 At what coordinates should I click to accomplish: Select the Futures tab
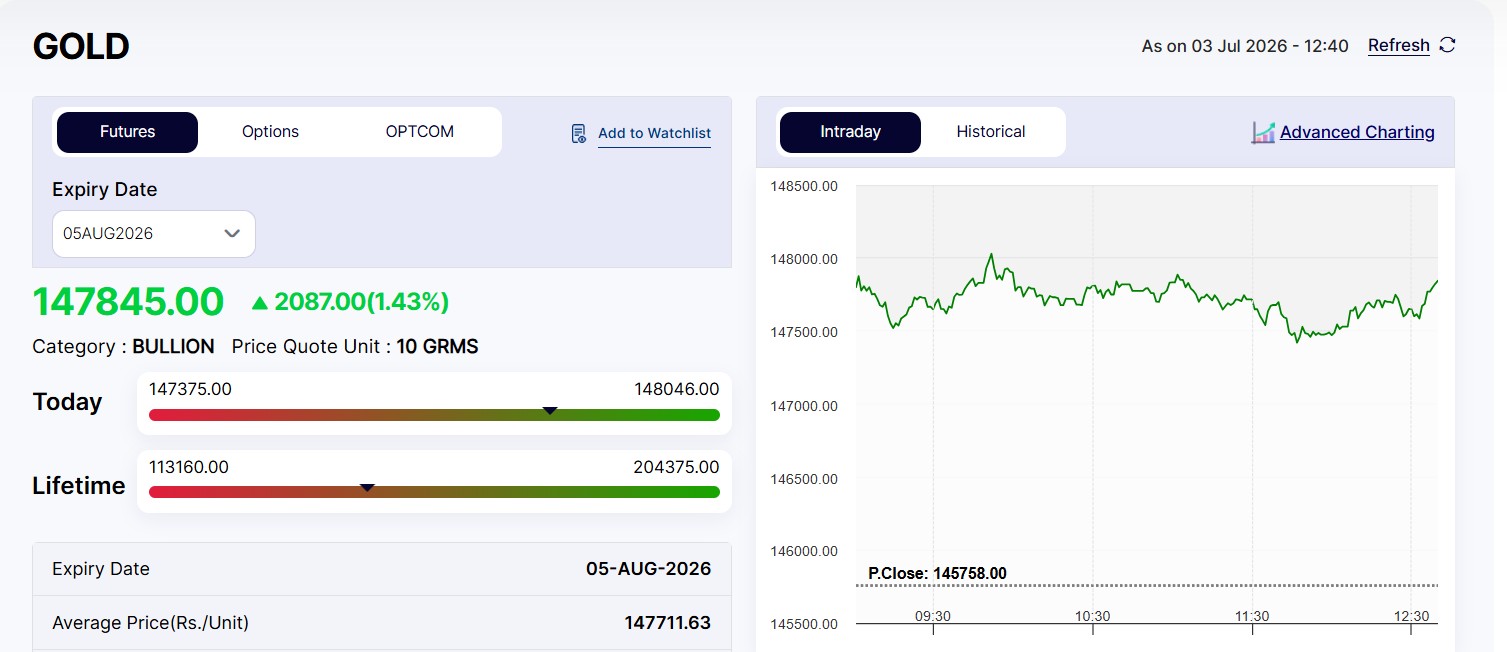click(x=127, y=132)
